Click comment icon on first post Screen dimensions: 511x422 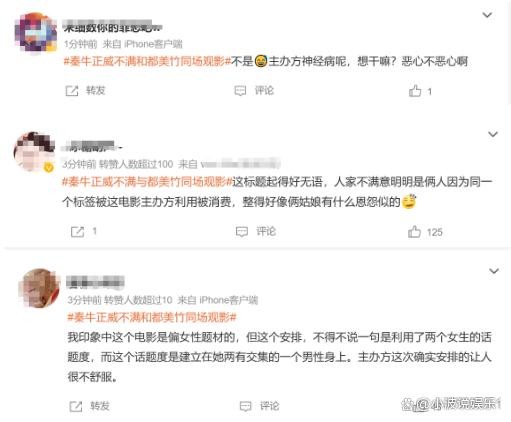pyautogui.click(x=240, y=91)
